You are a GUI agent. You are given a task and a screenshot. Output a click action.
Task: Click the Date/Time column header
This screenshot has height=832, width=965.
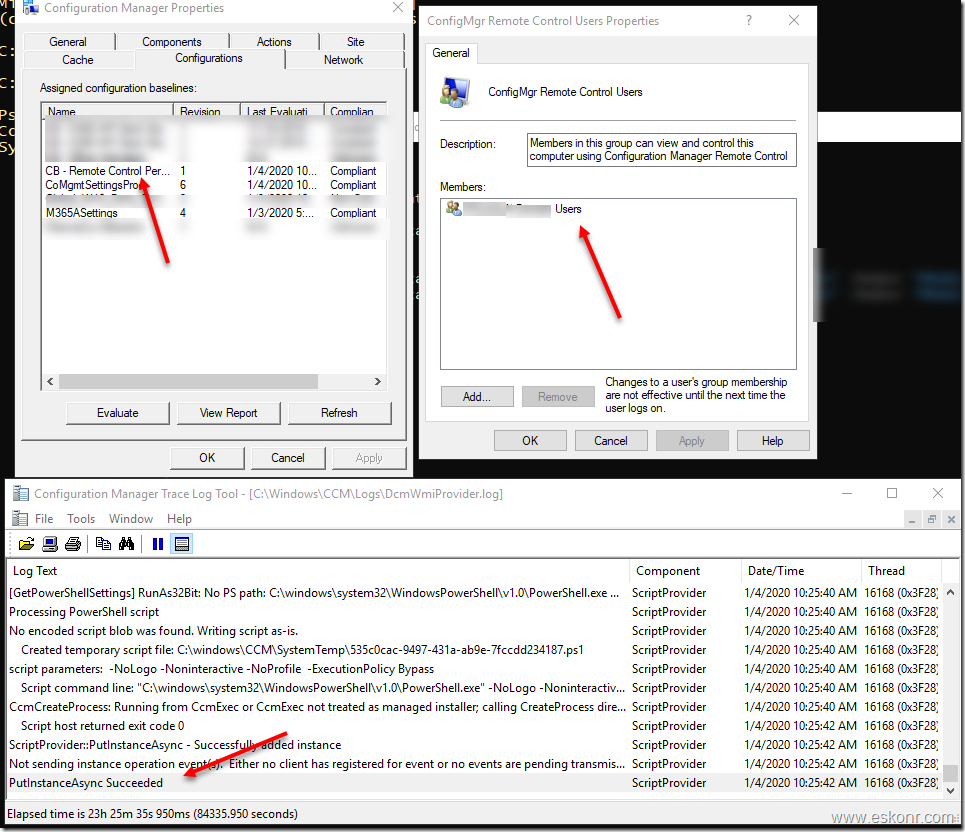pos(801,571)
